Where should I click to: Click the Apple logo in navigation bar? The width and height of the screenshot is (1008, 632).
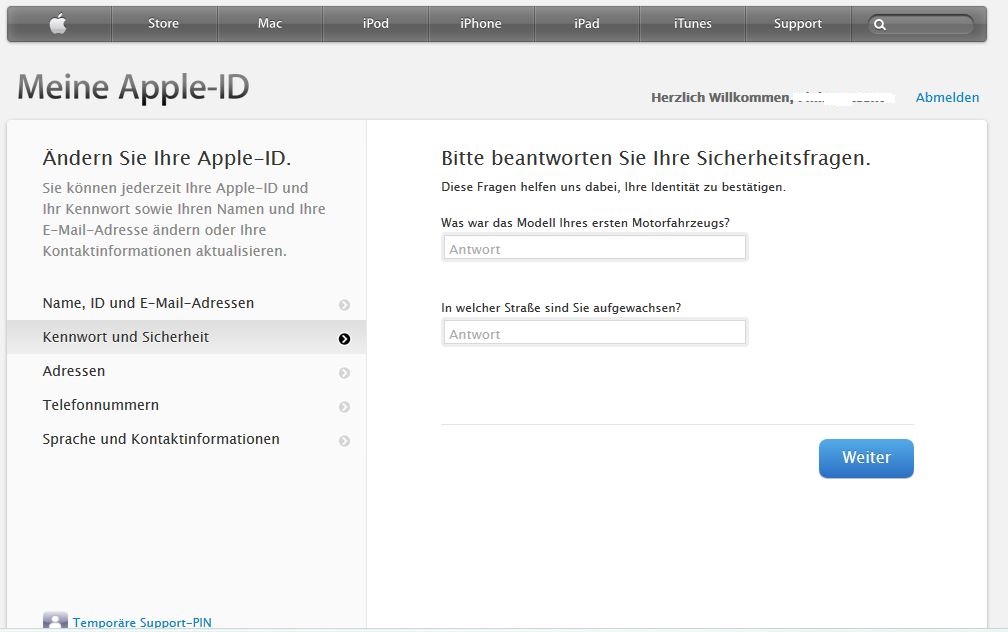[x=58, y=24]
